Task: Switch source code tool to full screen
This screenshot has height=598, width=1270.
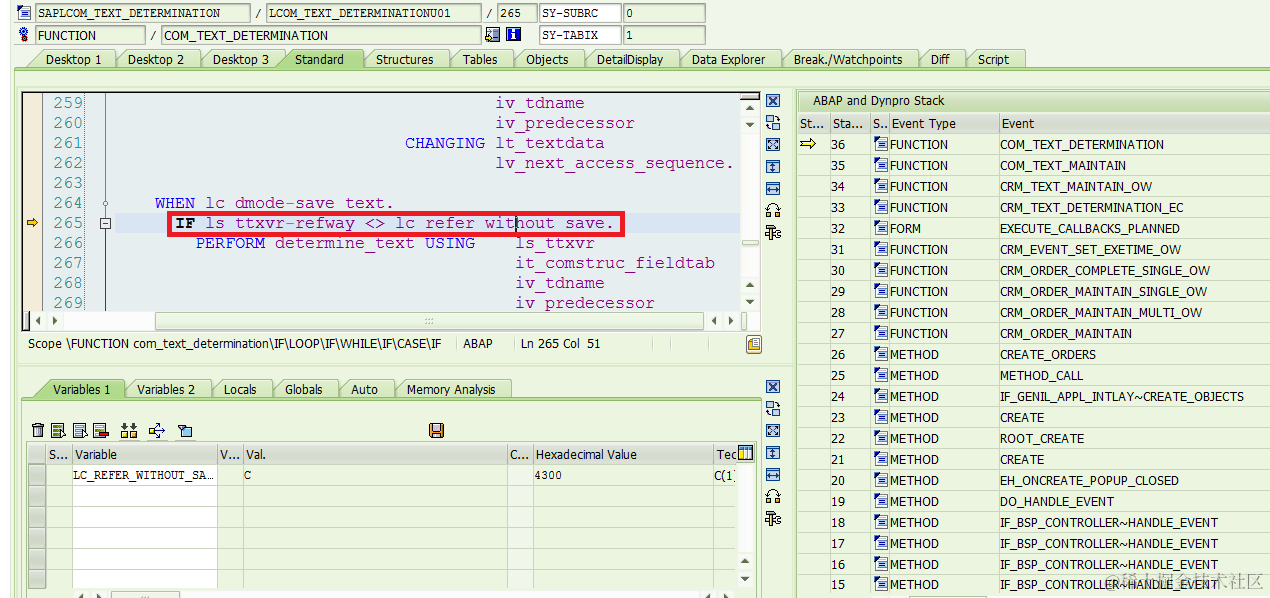Action: pos(773,144)
